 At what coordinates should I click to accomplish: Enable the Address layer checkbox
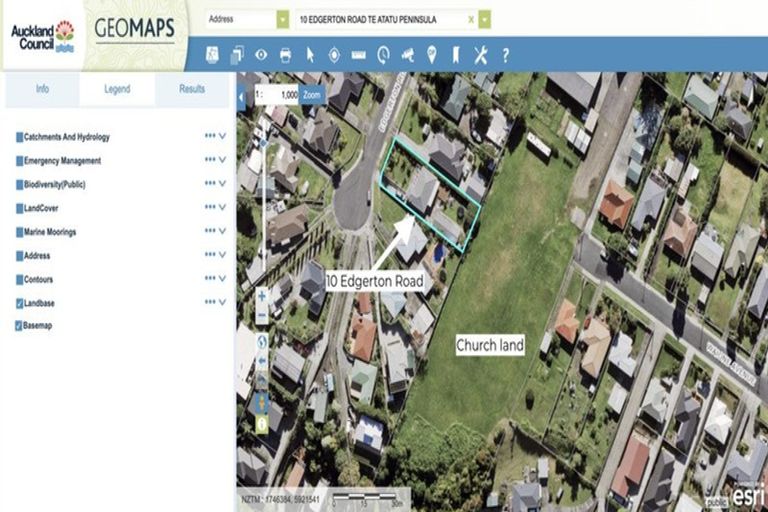20,256
